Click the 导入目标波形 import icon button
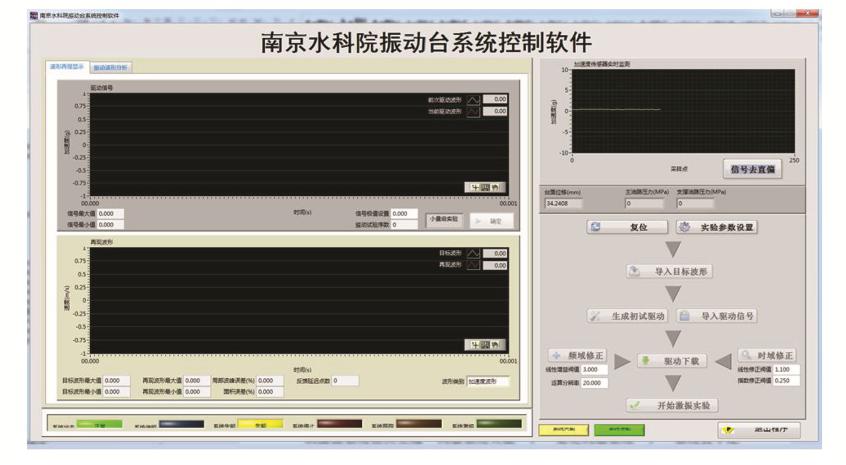 tap(669, 271)
